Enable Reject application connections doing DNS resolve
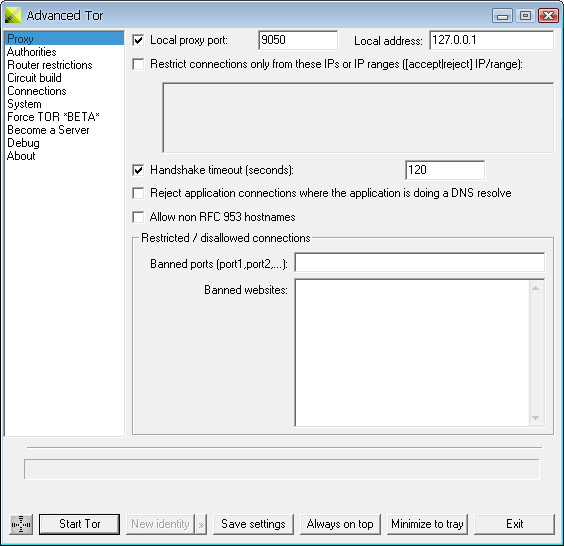564x546 pixels. tap(138, 193)
